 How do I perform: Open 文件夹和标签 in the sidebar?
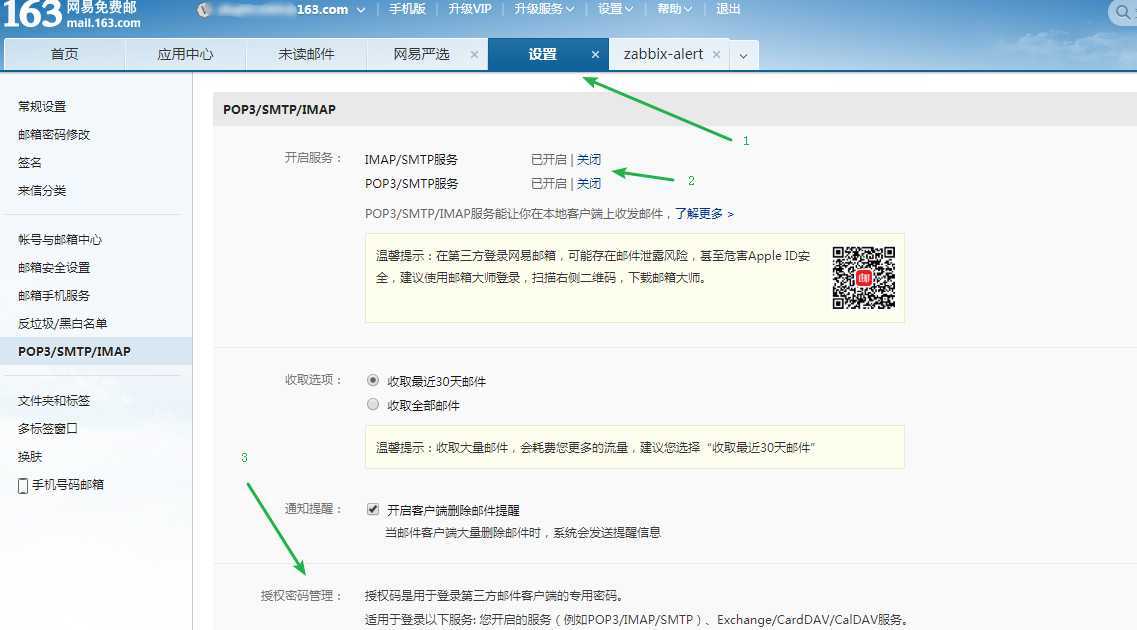point(54,401)
